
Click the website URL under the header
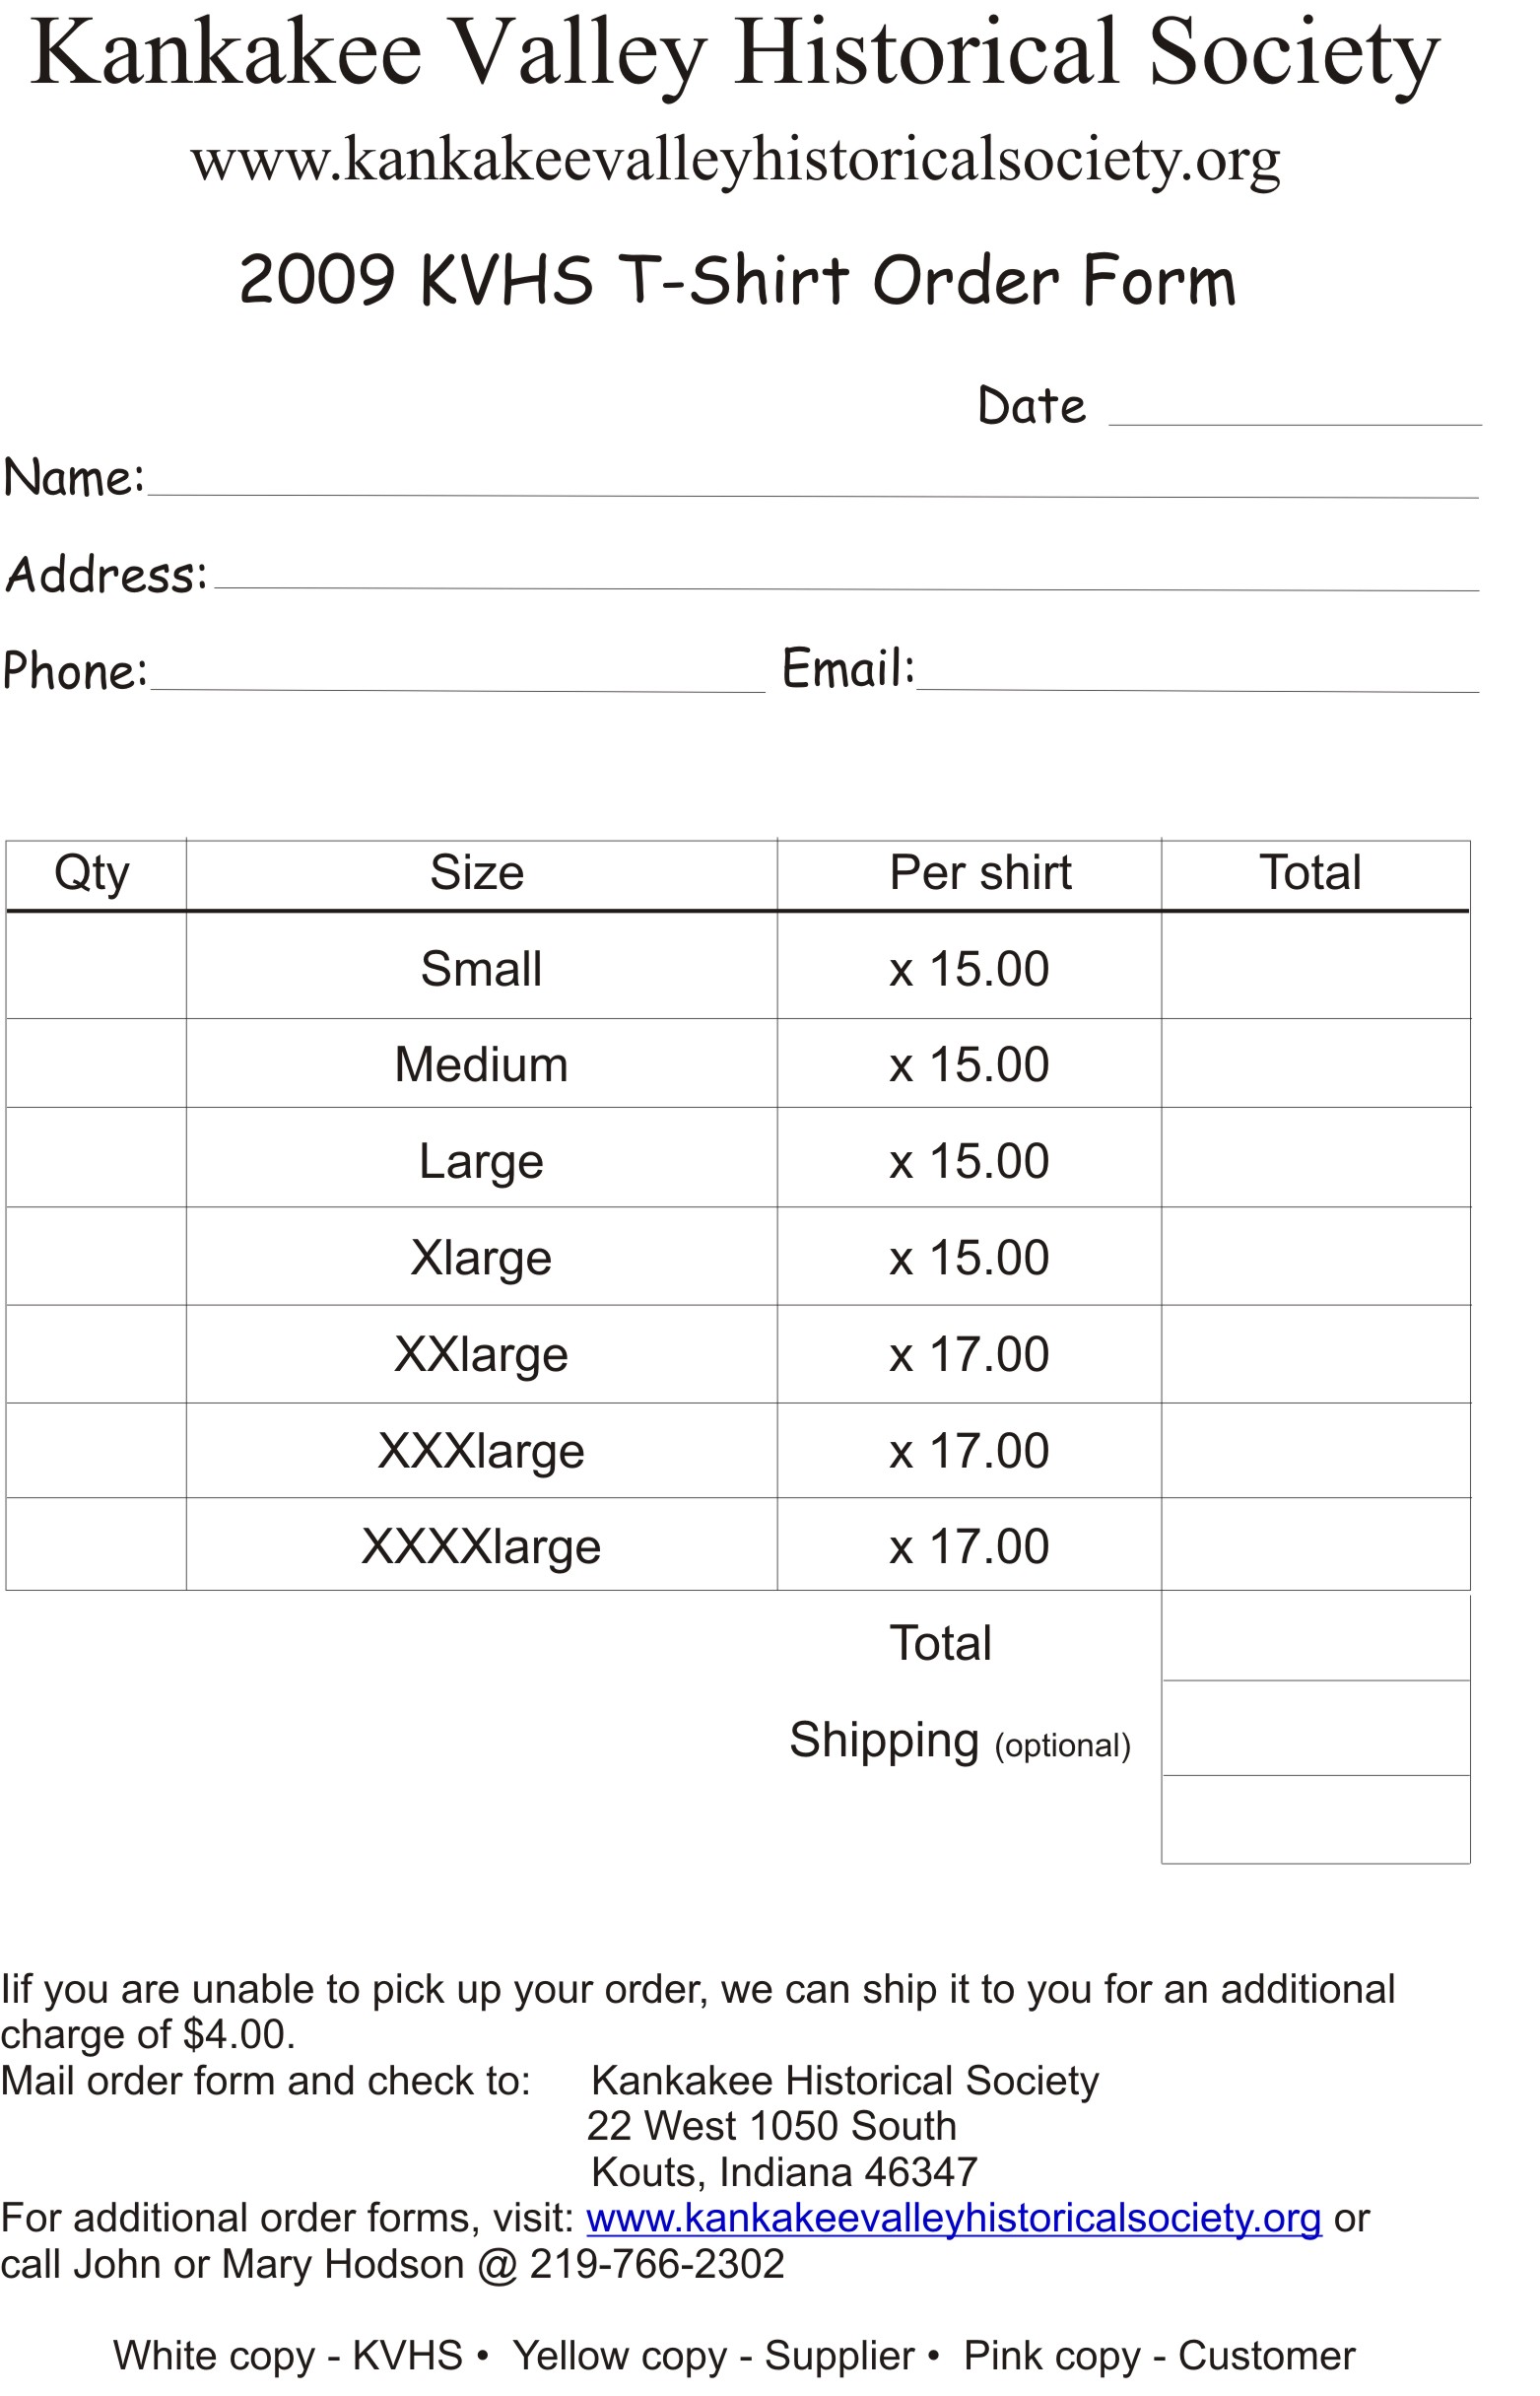pos(736,160)
